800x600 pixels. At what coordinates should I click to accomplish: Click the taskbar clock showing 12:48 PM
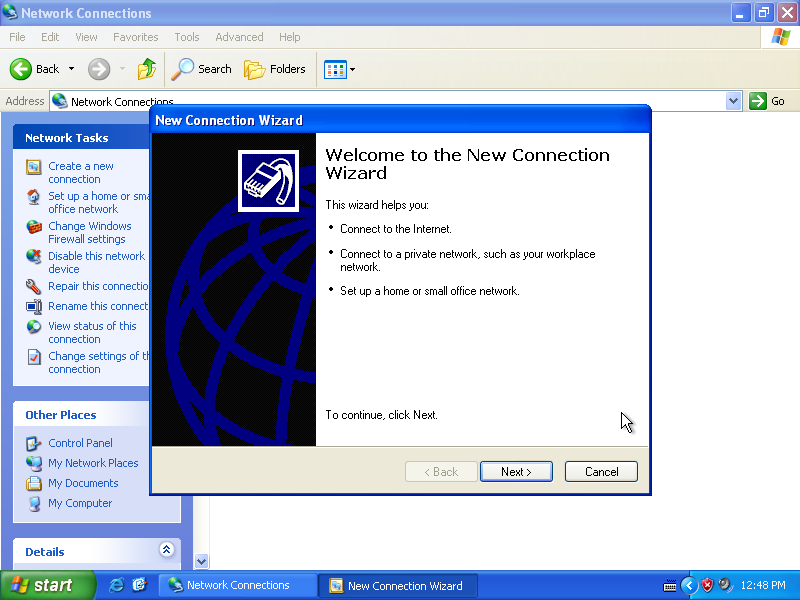pyautogui.click(x=763, y=585)
